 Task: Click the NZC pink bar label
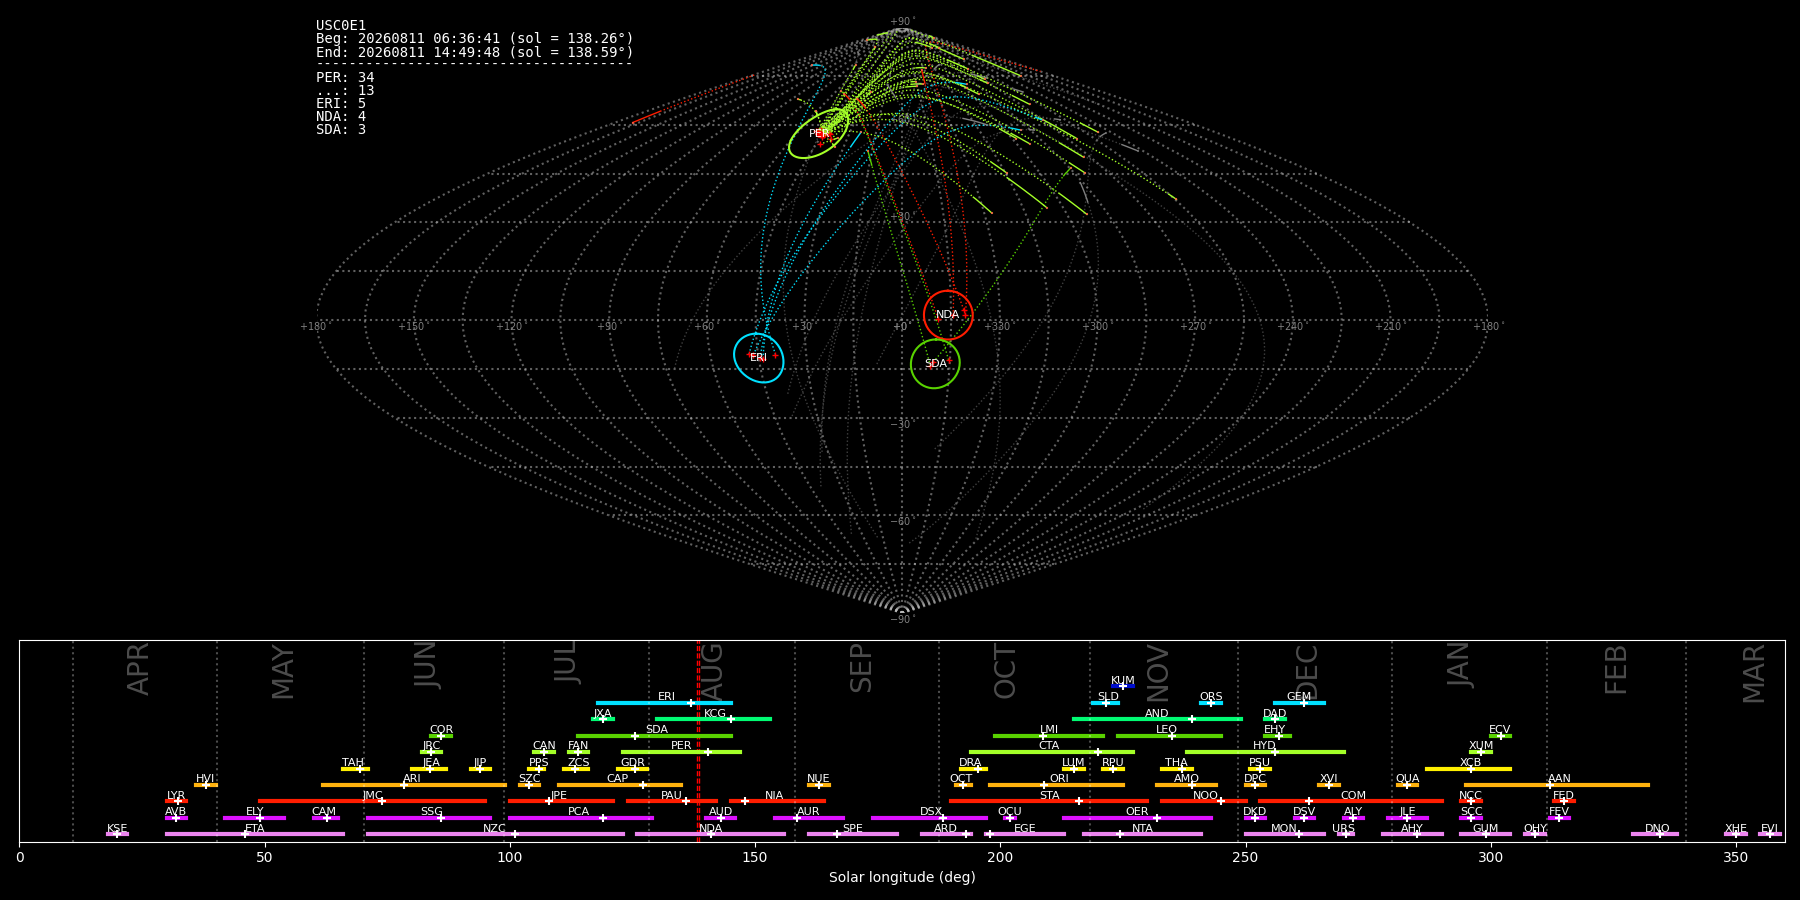coord(494,828)
